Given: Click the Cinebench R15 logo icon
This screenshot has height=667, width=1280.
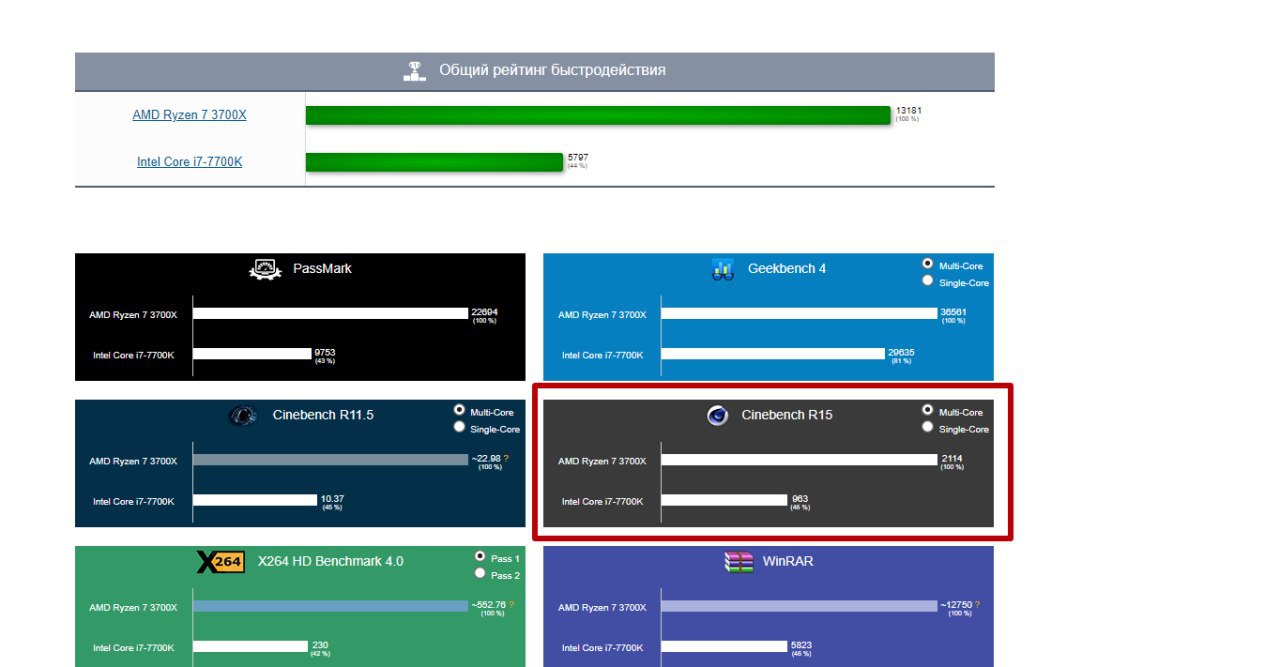Looking at the screenshot, I should pyautogui.click(x=717, y=415).
